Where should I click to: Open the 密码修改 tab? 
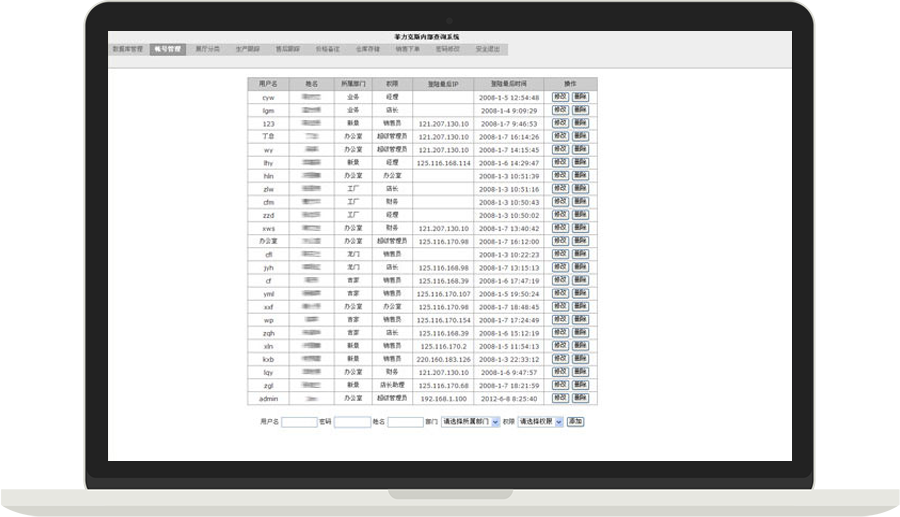pos(448,49)
